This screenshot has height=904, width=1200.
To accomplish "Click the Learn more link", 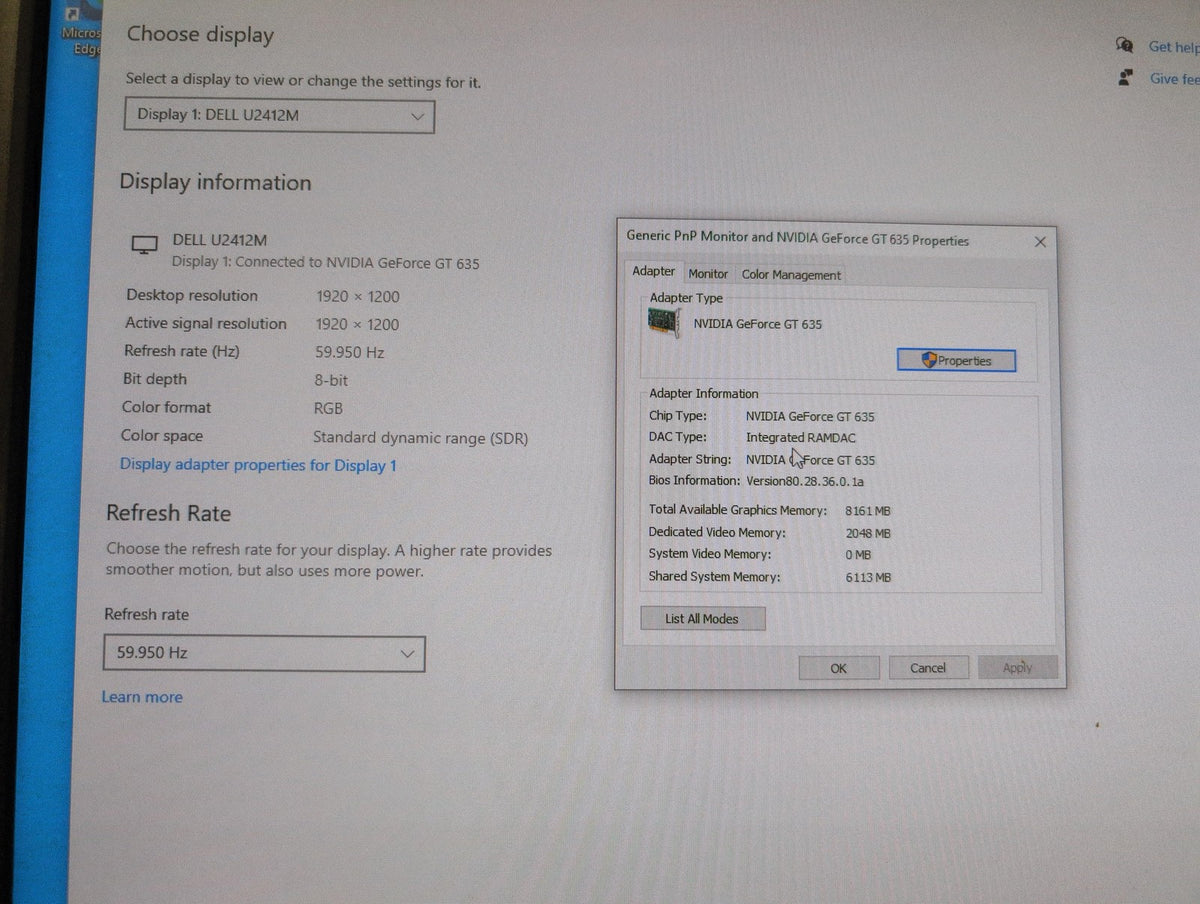I will pos(142,697).
